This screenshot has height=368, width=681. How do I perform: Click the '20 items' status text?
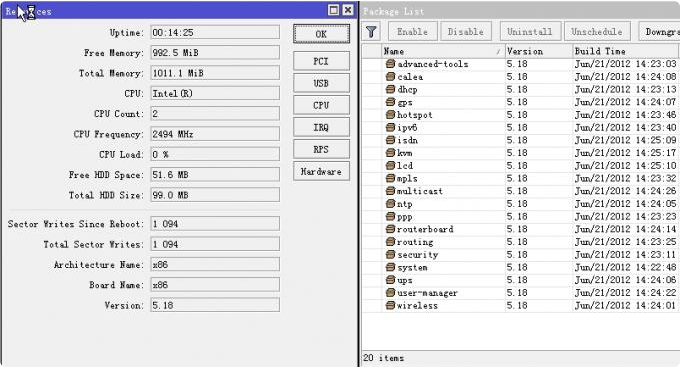tap(383, 358)
